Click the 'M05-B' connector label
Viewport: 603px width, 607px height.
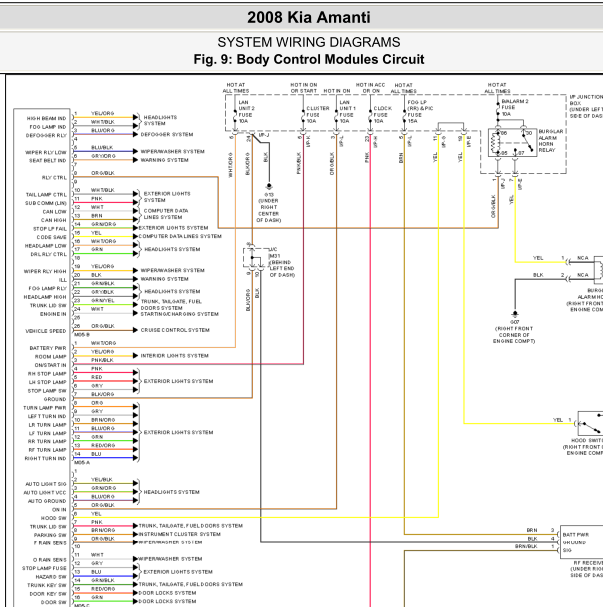click(82, 335)
